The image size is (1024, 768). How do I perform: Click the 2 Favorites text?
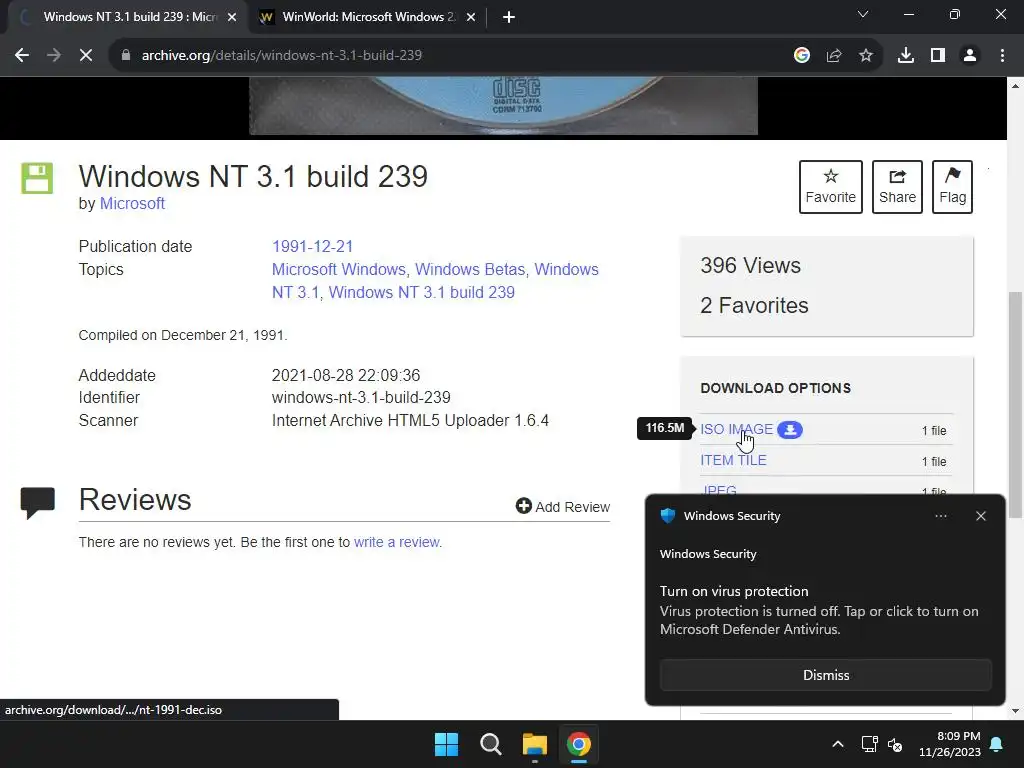(x=754, y=306)
